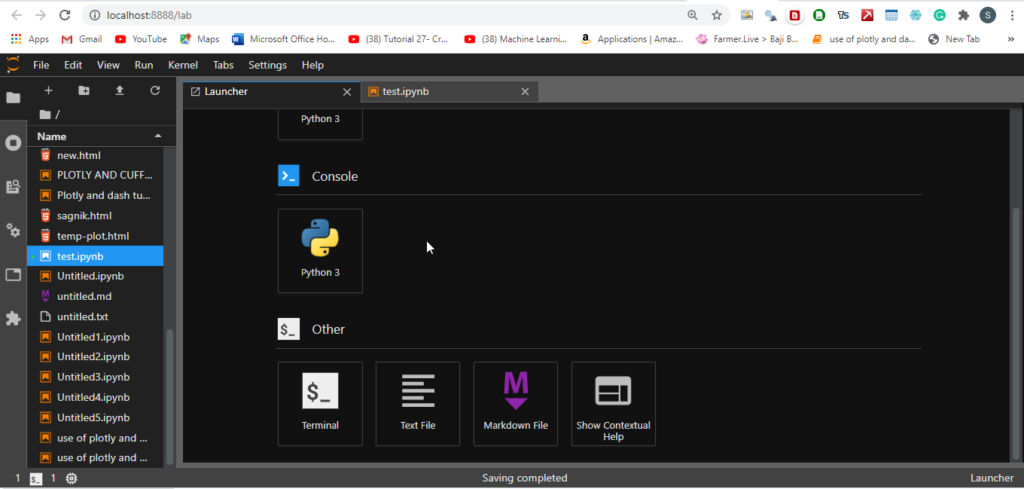Screen dimensions: 1024x489
Task: Open the Kernel menu
Action: (x=183, y=65)
